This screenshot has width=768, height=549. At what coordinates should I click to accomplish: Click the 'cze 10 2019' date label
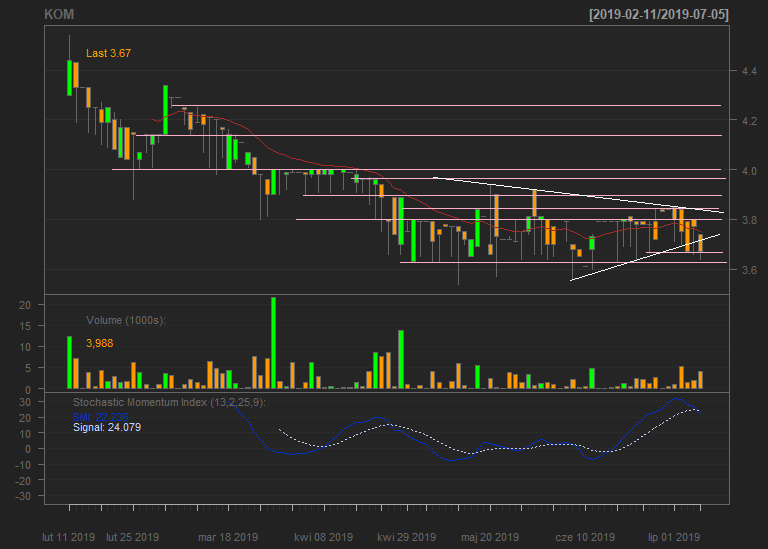pyautogui.click(x=585, y=537)
